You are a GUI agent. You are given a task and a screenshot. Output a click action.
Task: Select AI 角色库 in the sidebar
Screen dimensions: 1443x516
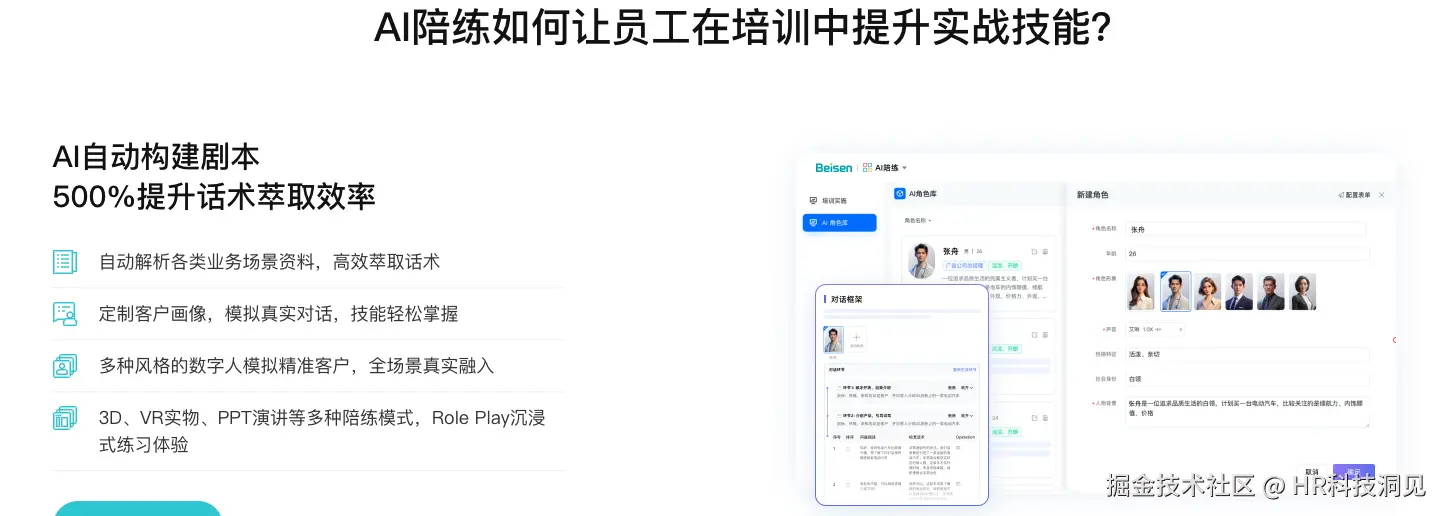click(x=839, y=223)
